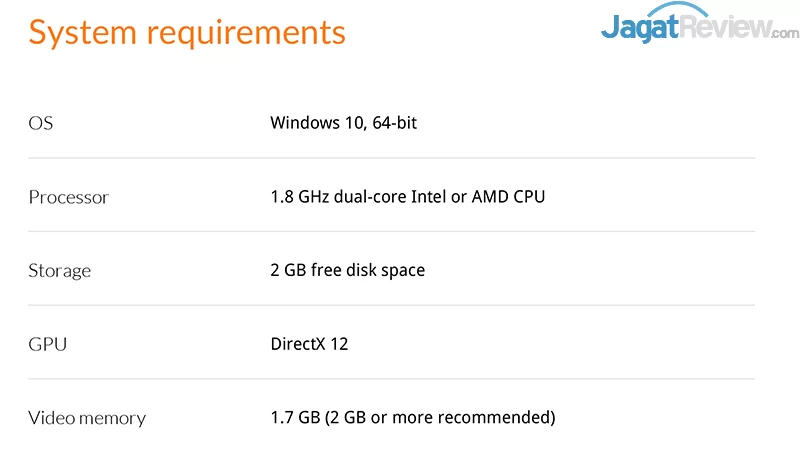The width and height of the screenshot is (800, 467).
Task: Click the divider line below the OS row
Action: click(x=390, y=158)
